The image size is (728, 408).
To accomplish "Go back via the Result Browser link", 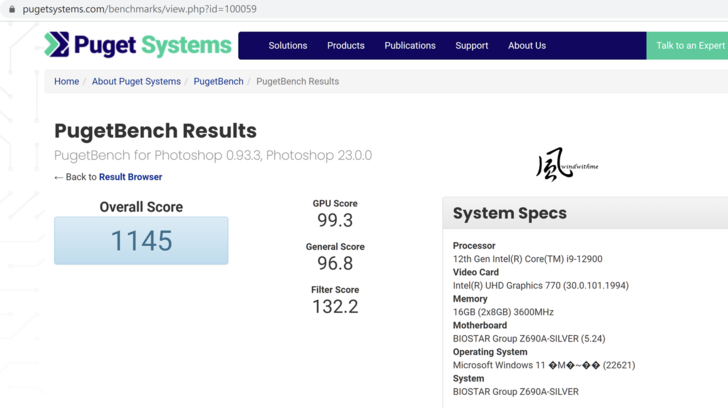I will coord(130,177).
